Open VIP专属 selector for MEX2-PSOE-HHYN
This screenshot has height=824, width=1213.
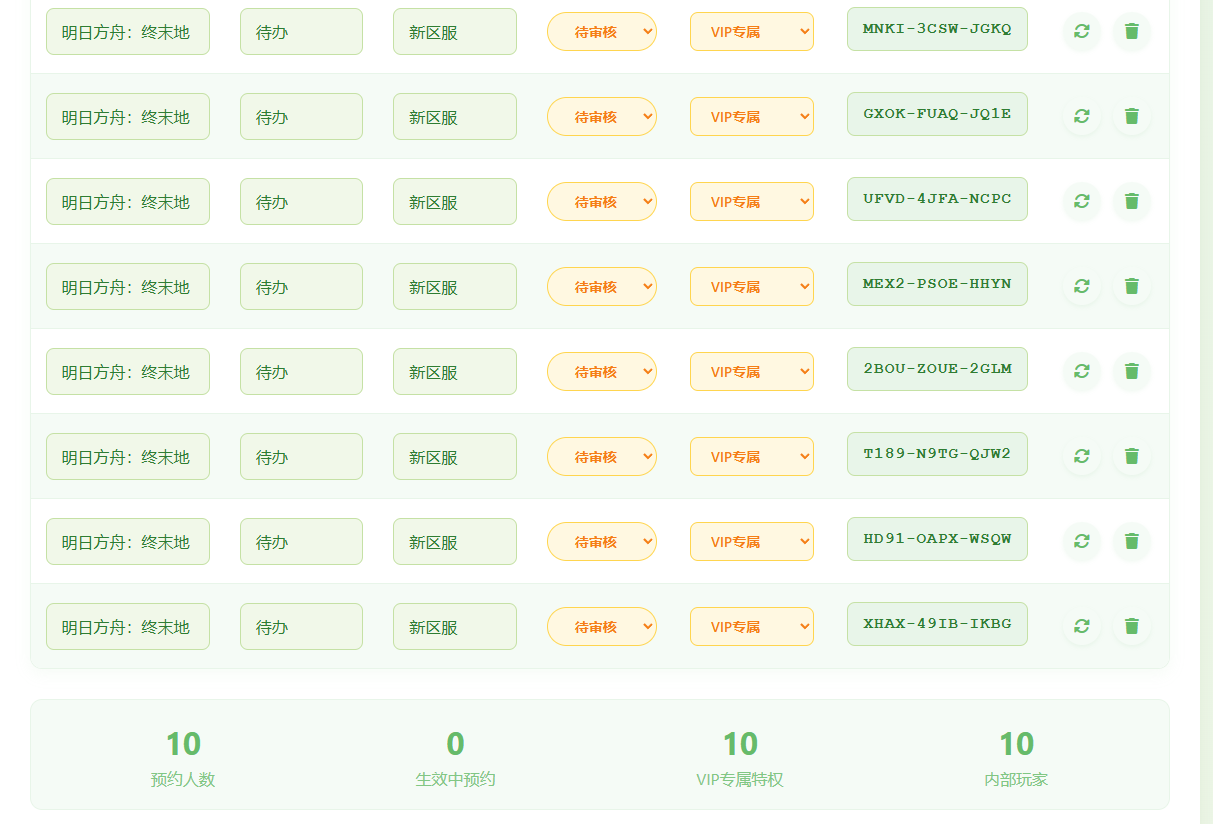tap(752, 287)
